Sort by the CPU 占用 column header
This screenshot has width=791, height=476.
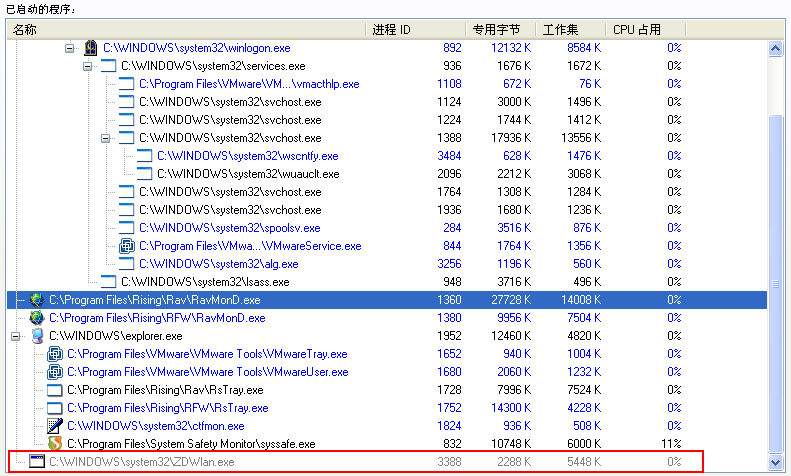coord(646,30)
